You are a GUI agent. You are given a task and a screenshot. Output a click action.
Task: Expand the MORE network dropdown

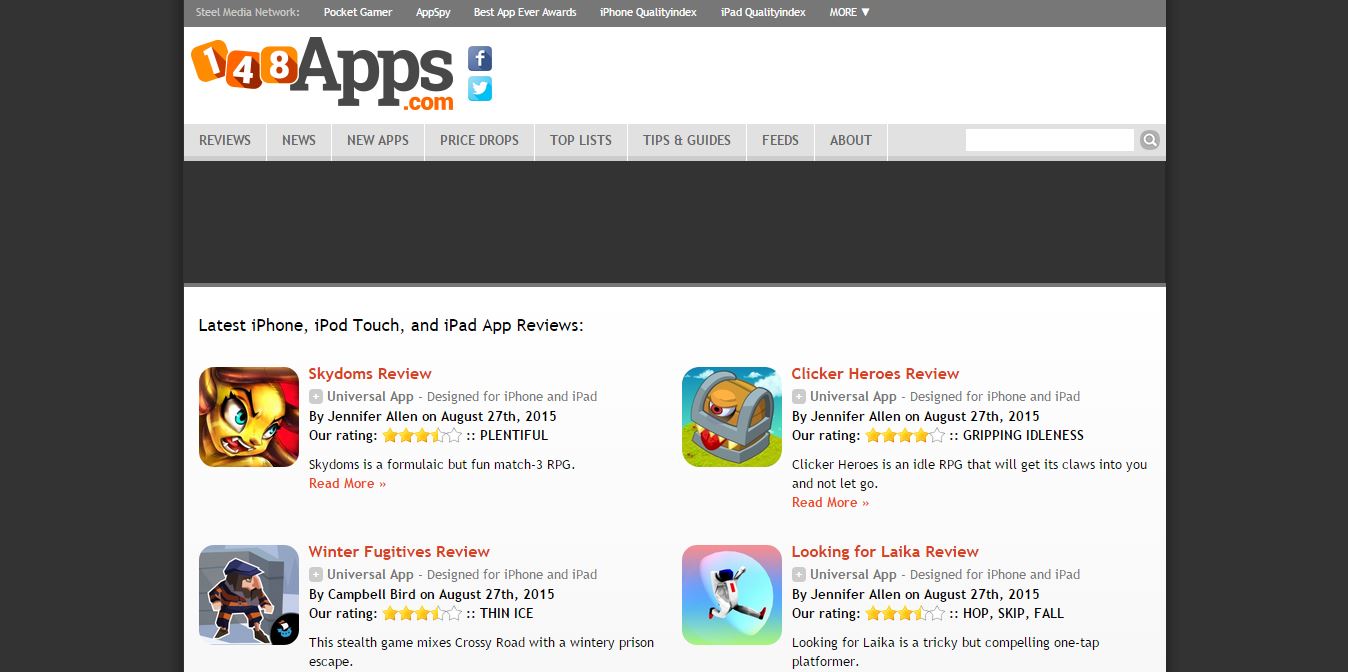coord(850,12)
